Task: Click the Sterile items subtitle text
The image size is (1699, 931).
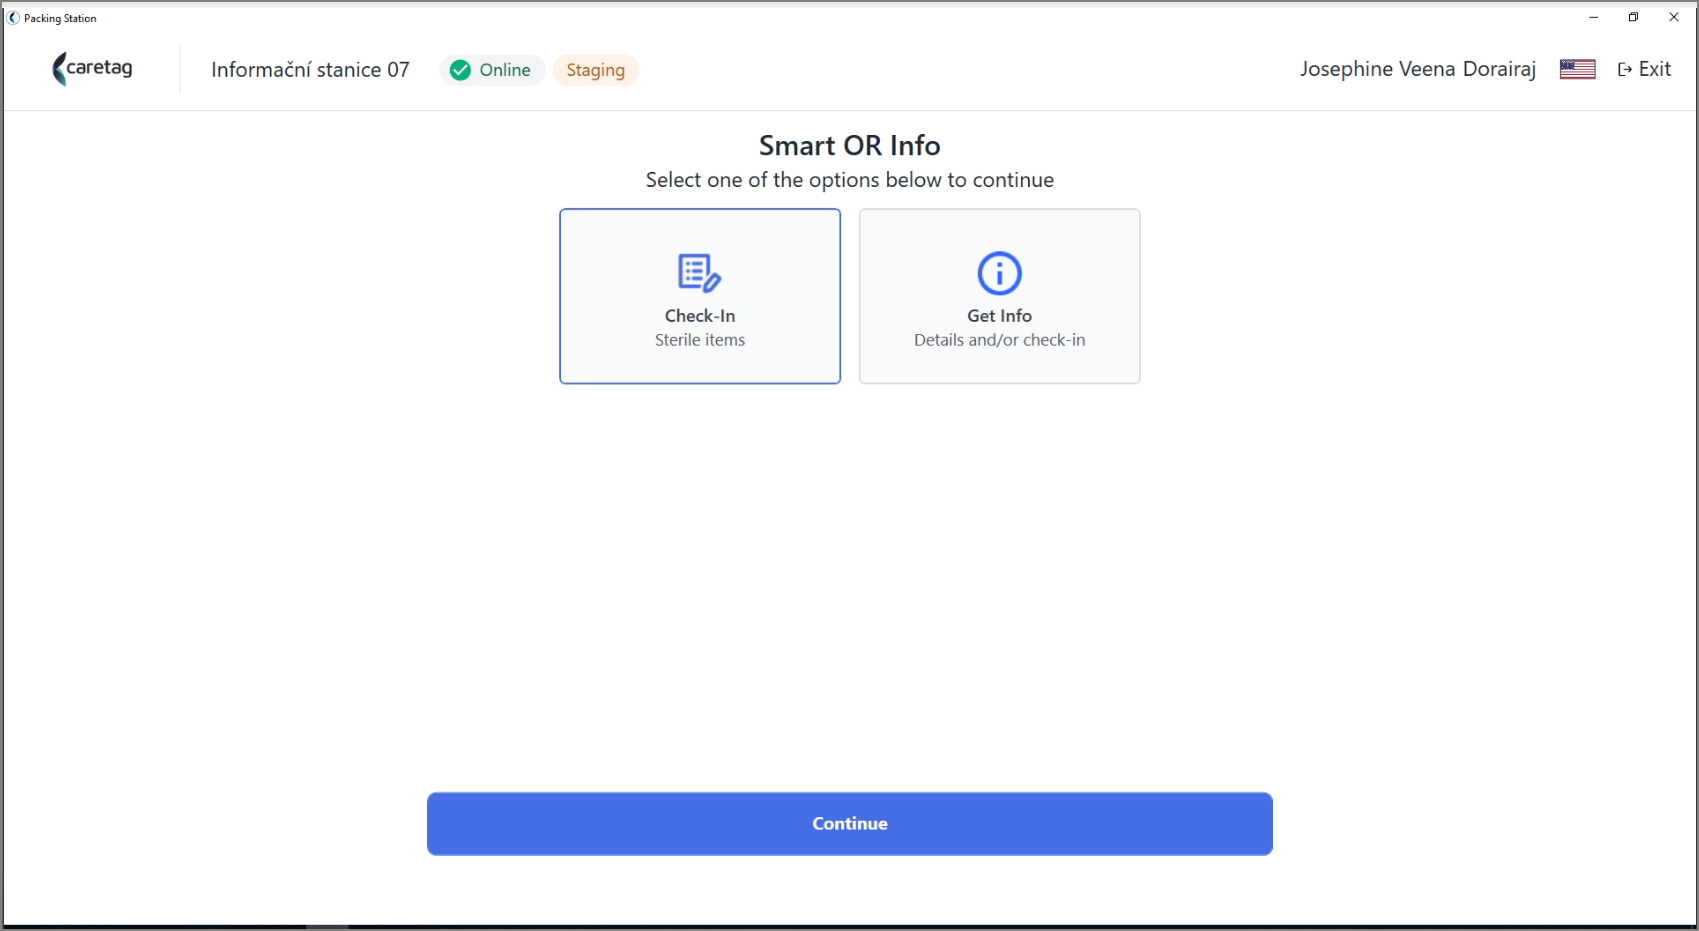Action: (x=700, y=340)
